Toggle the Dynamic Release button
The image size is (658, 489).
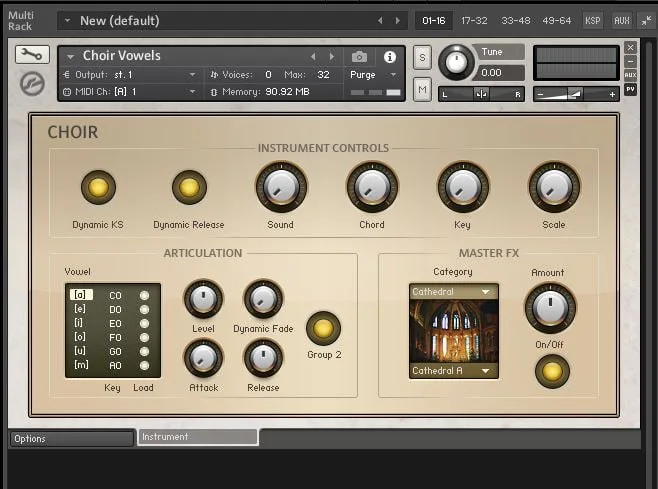[x=189, y=187]
